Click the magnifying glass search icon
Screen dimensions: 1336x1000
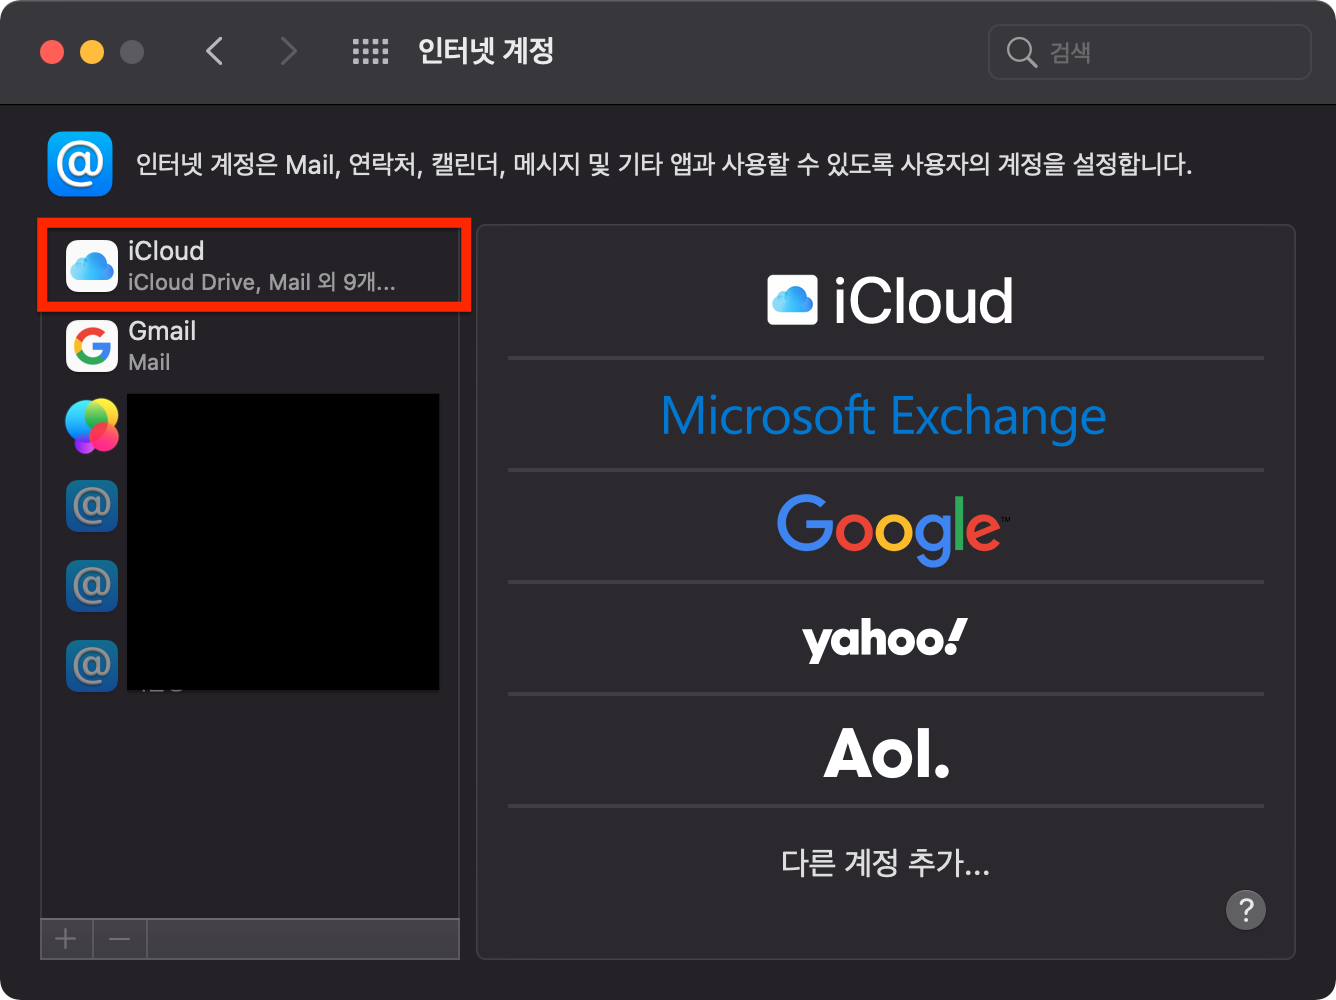1021,52
